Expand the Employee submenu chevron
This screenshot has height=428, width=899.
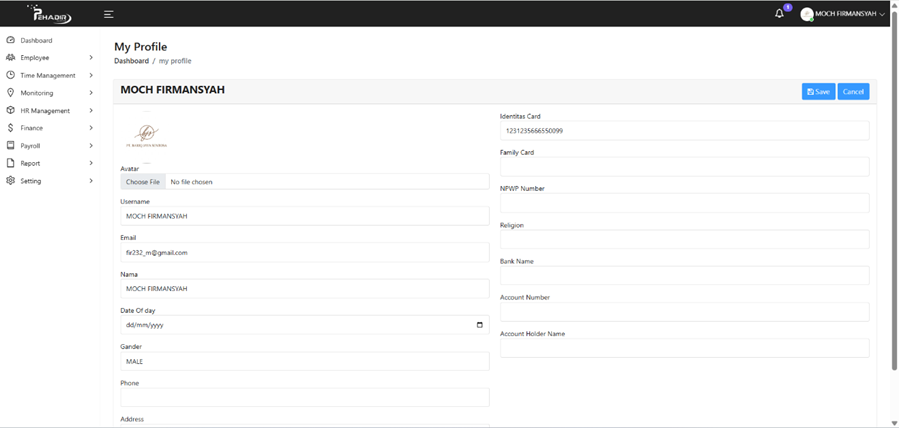(91, 58)
